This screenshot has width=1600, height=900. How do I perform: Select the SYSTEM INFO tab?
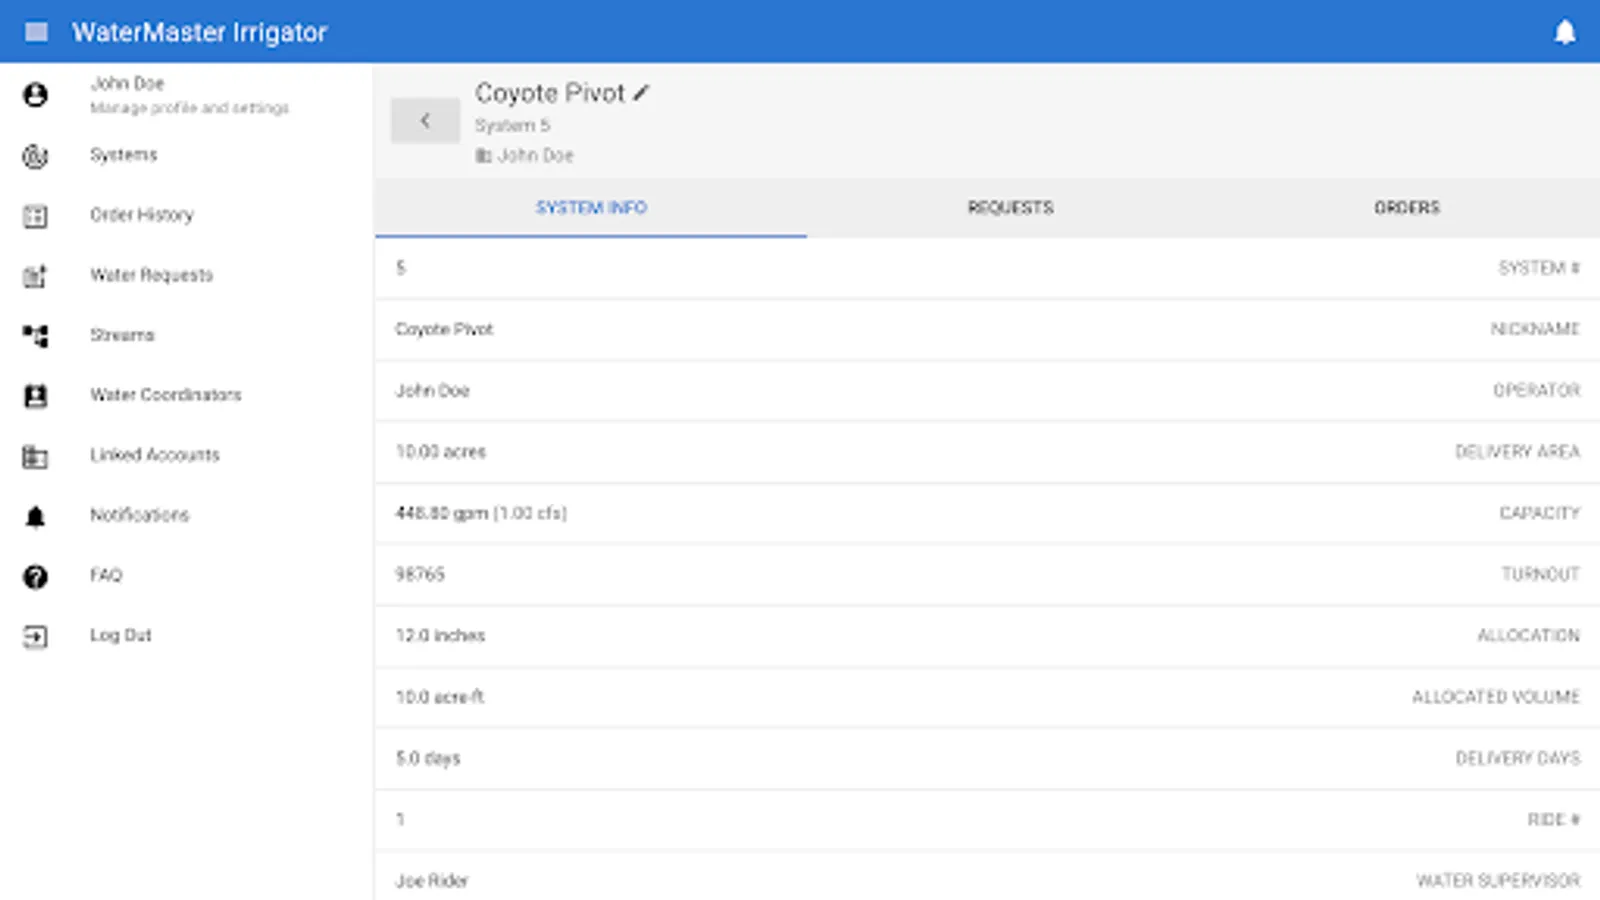coord(591,208)
